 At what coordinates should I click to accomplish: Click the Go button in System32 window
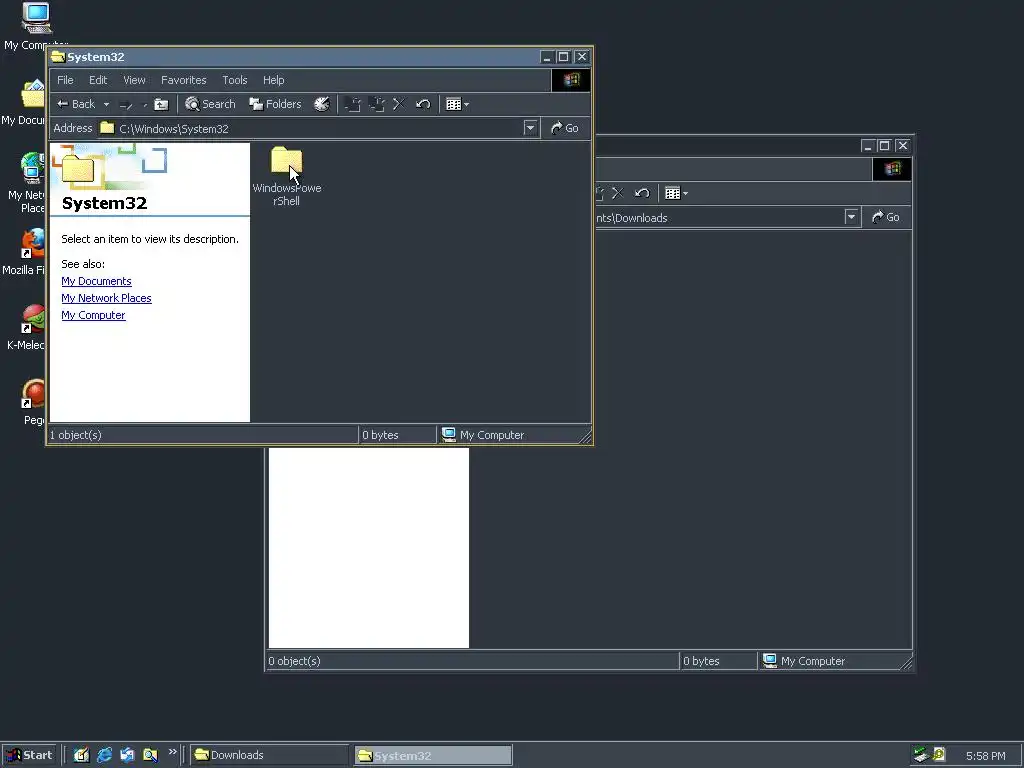coord(565,128)
